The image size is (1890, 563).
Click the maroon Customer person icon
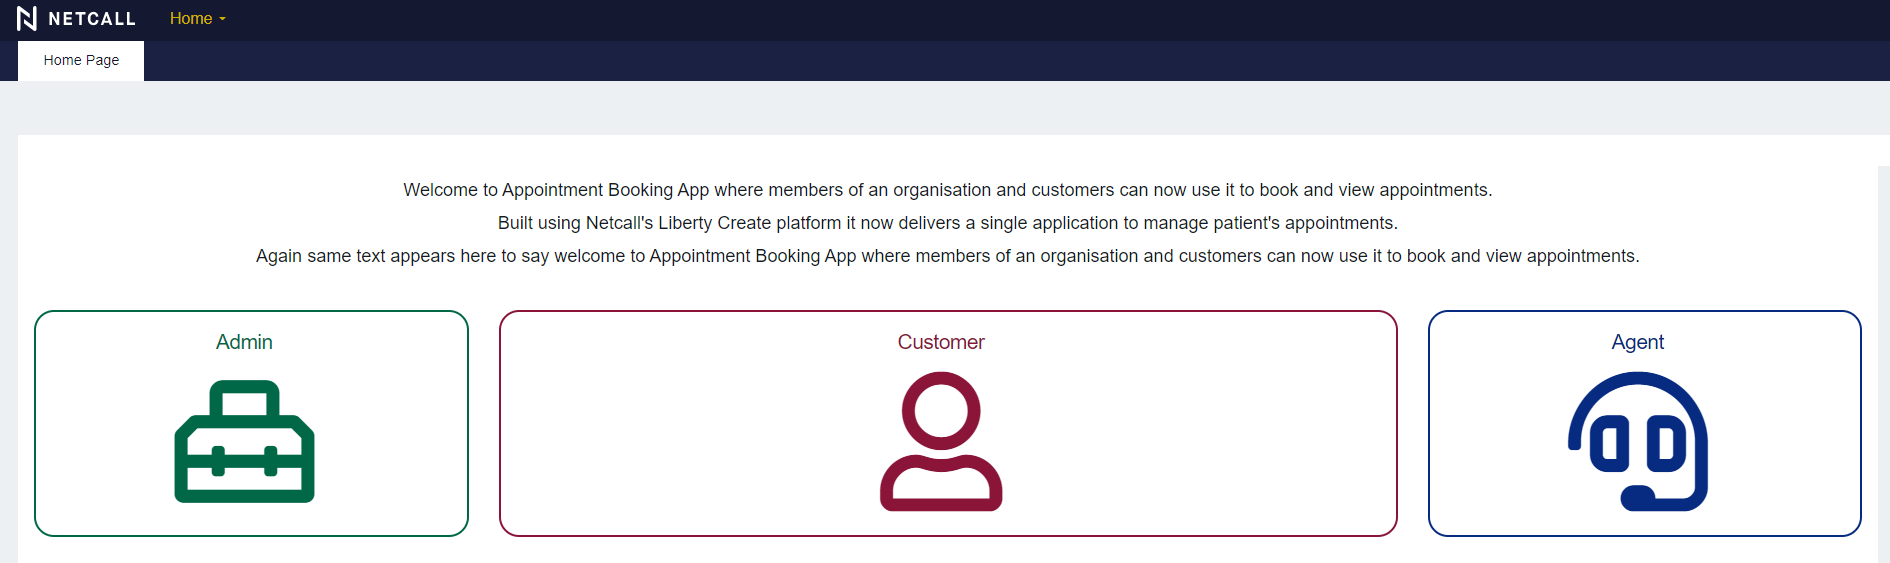(x=941, y=441)
